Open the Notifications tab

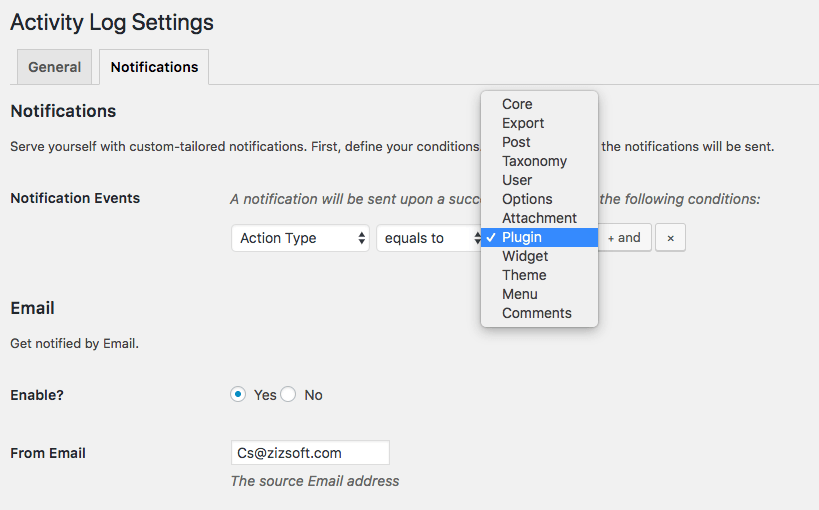[x=154, y=67]
